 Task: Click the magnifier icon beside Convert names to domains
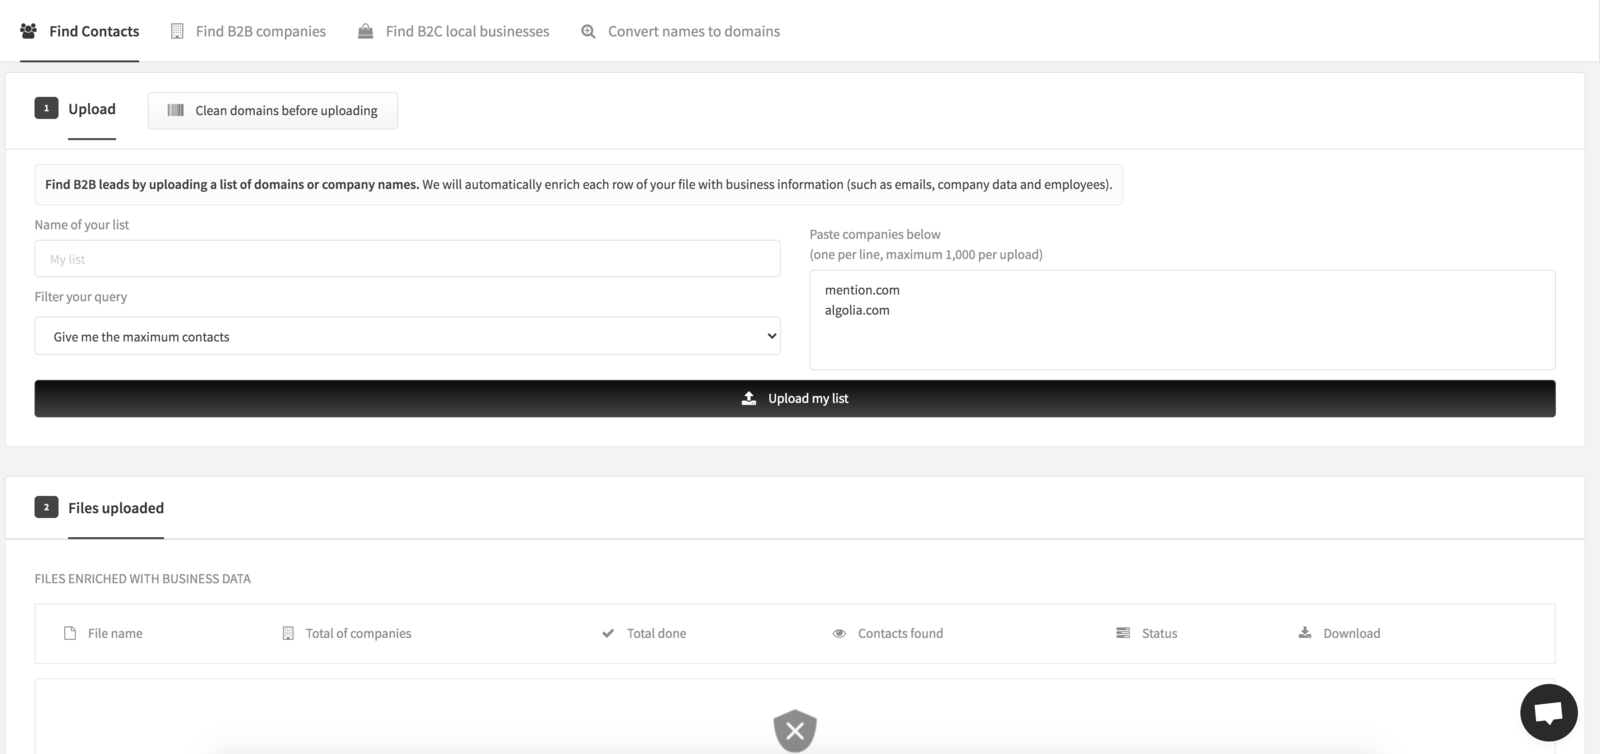(x=588, y=31)
